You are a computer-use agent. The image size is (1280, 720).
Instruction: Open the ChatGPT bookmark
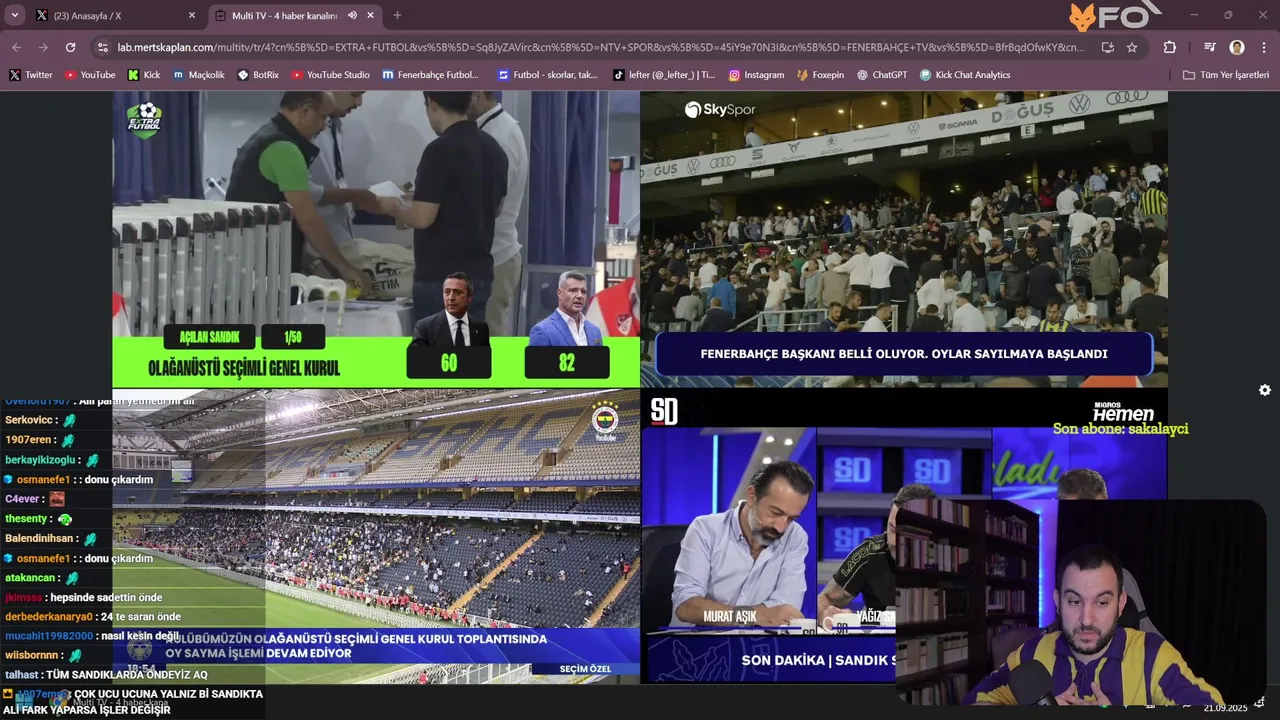click(882, 75)
